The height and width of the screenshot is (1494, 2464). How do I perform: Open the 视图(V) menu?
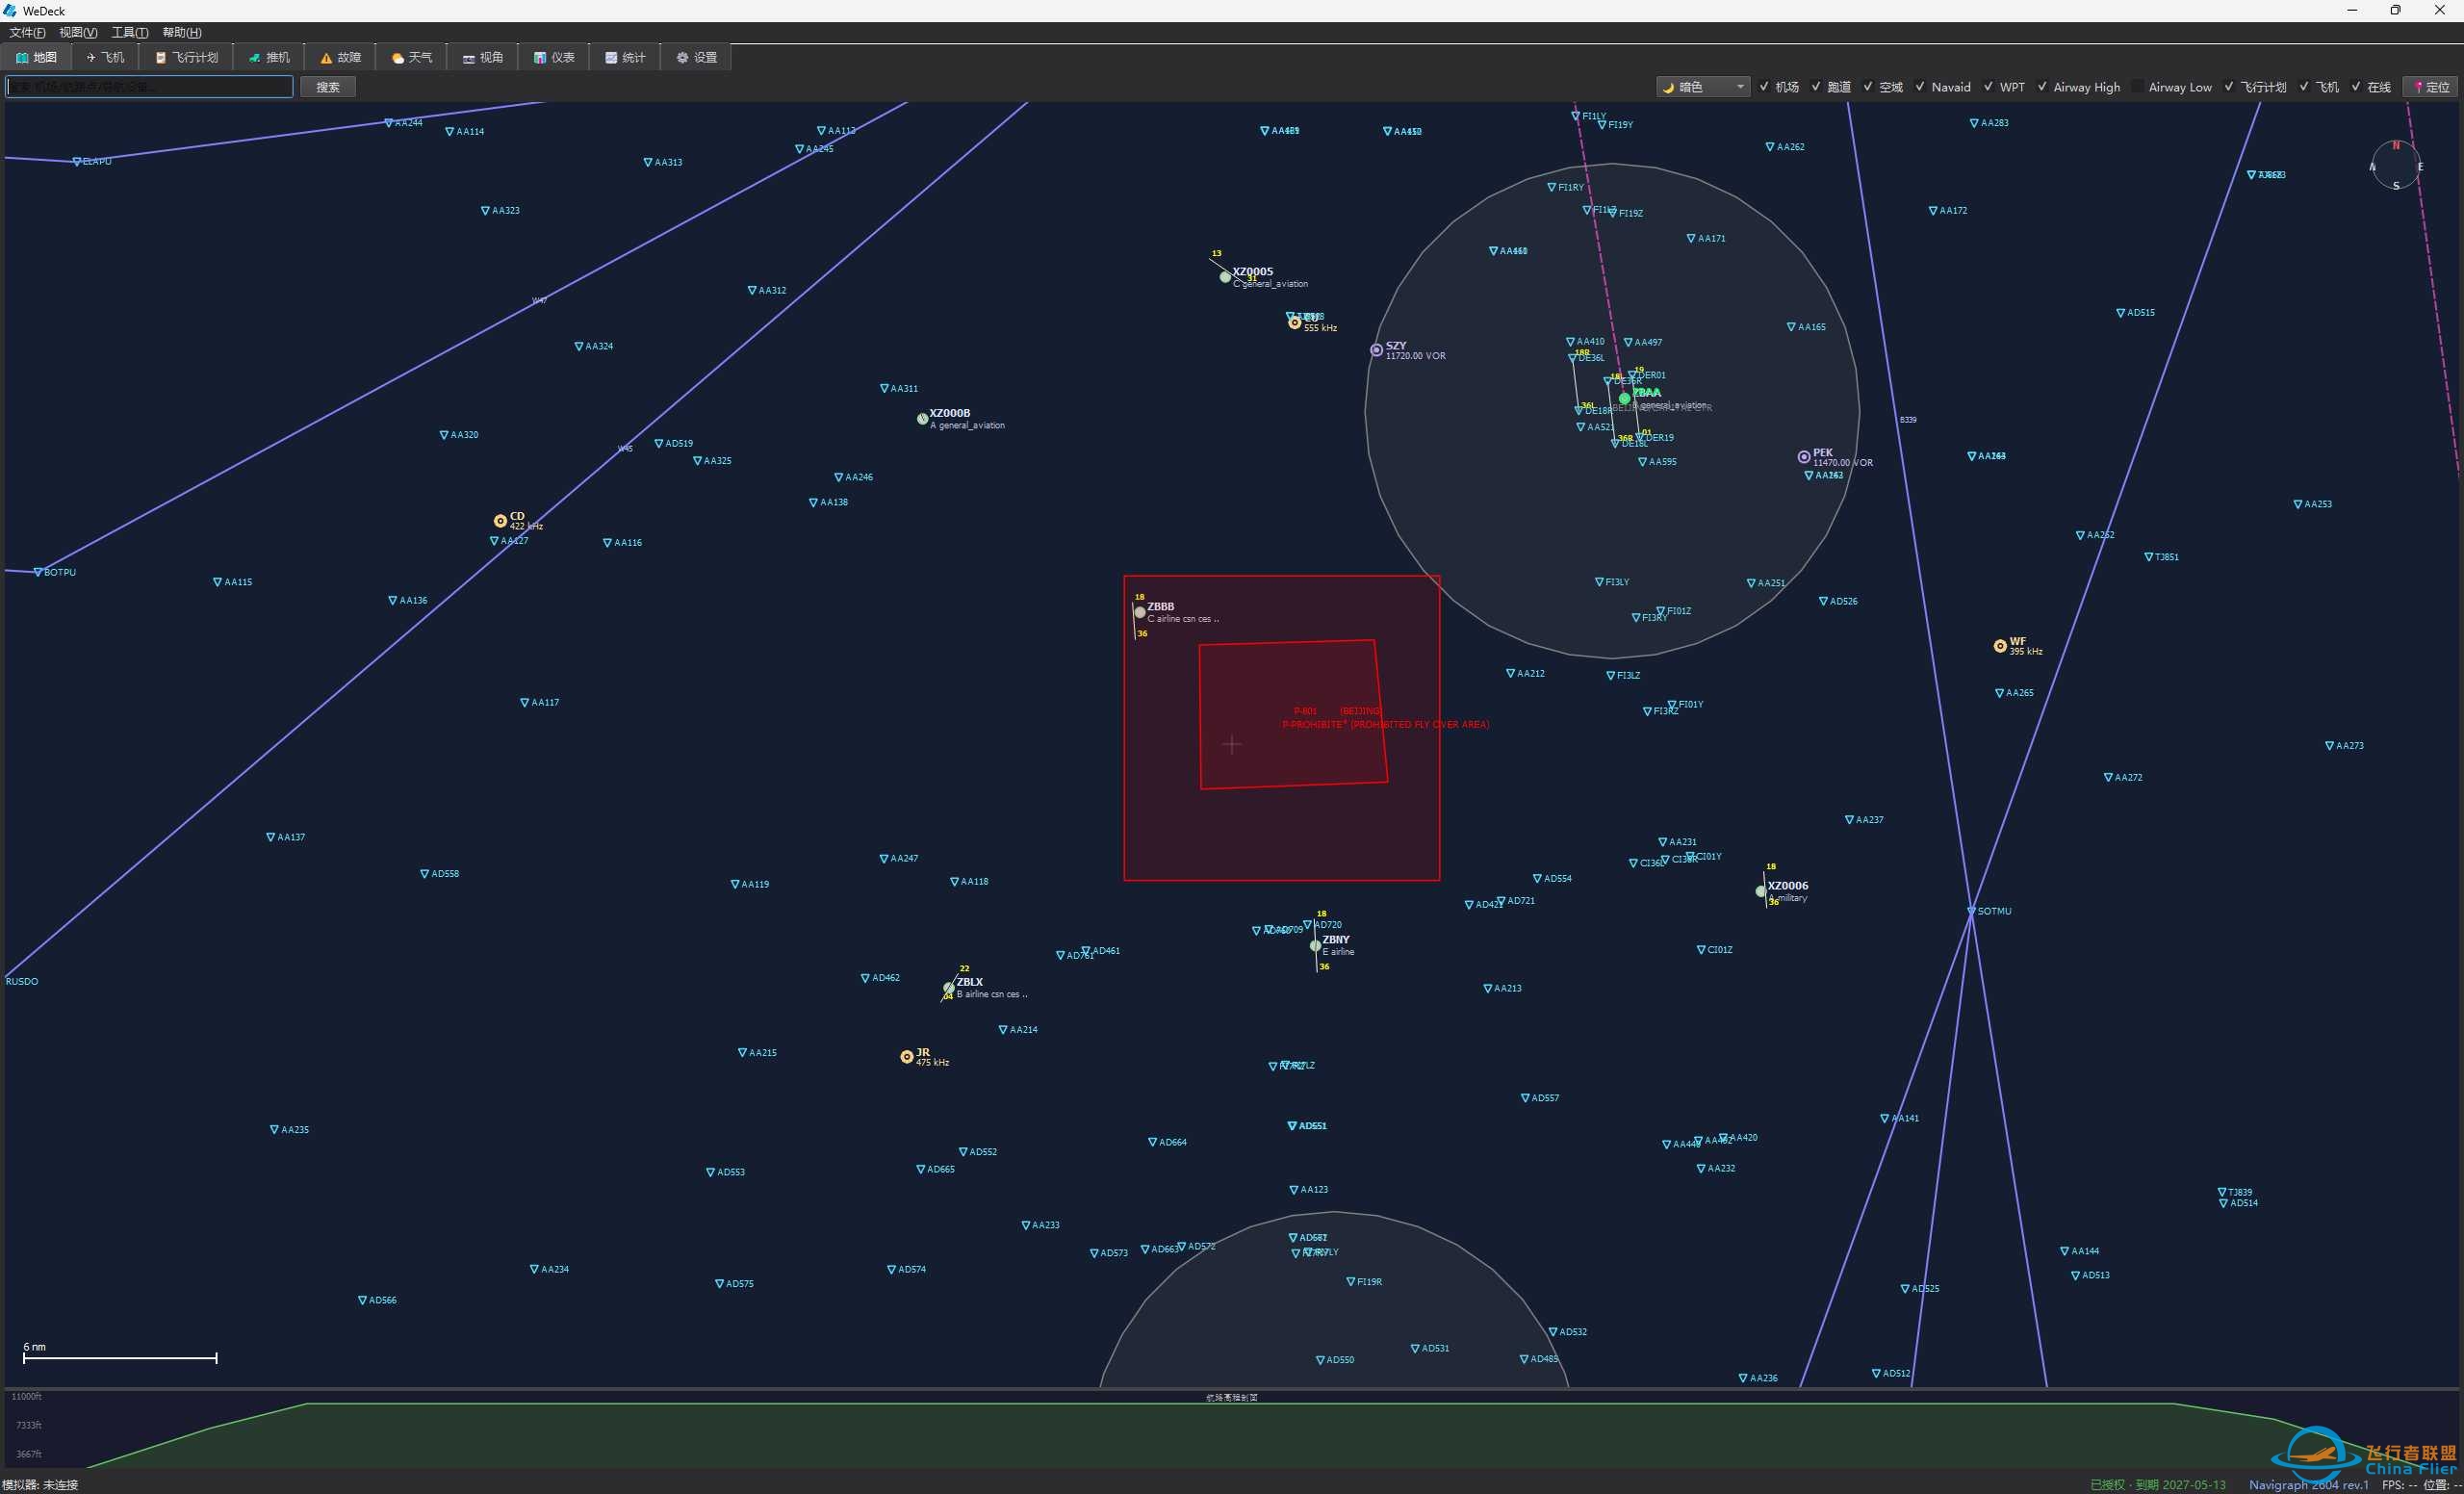click(78, 32)
